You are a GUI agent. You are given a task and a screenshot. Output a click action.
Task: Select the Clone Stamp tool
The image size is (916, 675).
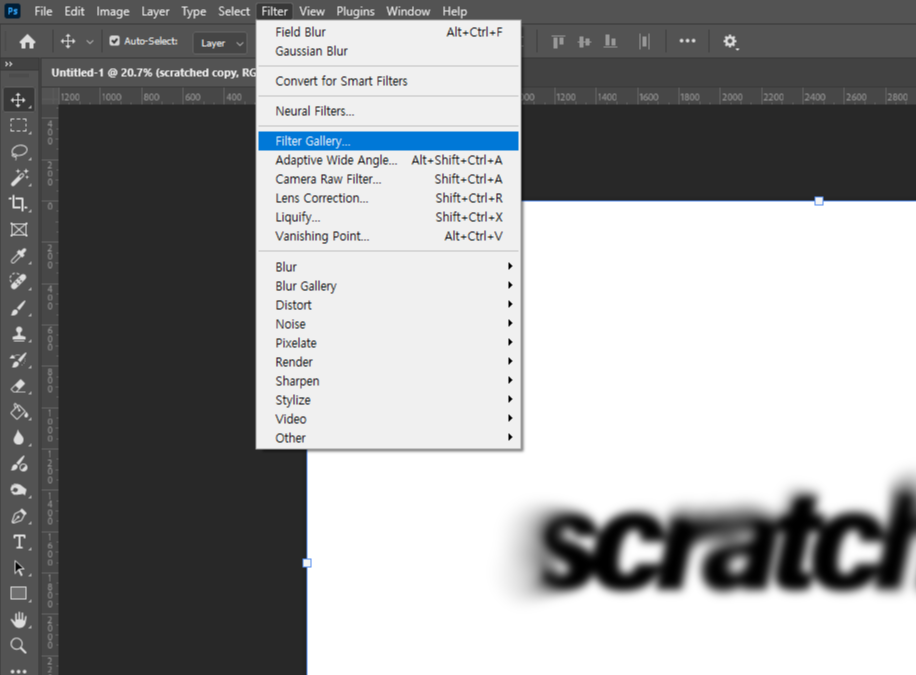(x=19, y=334)
